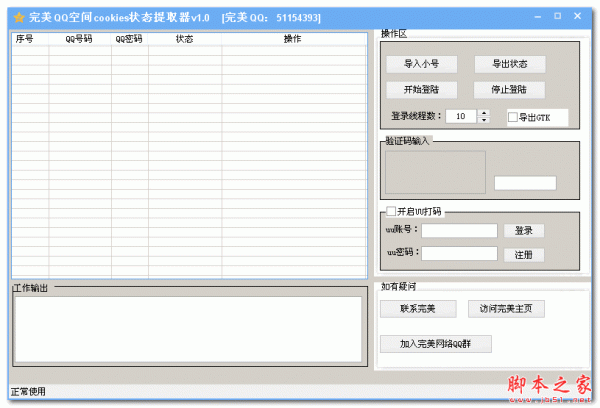Screen dimensions: 600x408
Task: Click the uu账号 input field
Action: (x=459, y=230)
